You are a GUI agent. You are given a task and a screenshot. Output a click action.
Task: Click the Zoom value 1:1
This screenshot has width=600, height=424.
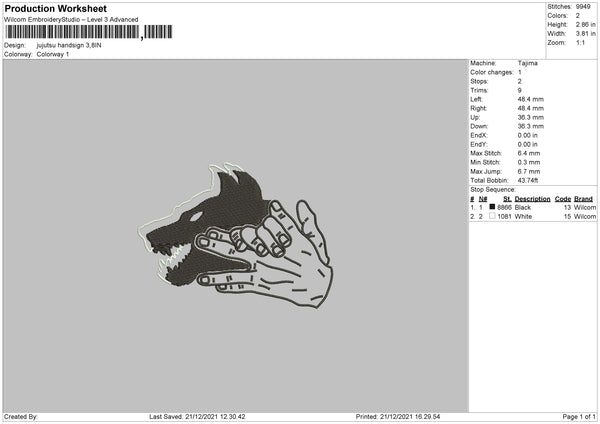[x=580, y=42]
